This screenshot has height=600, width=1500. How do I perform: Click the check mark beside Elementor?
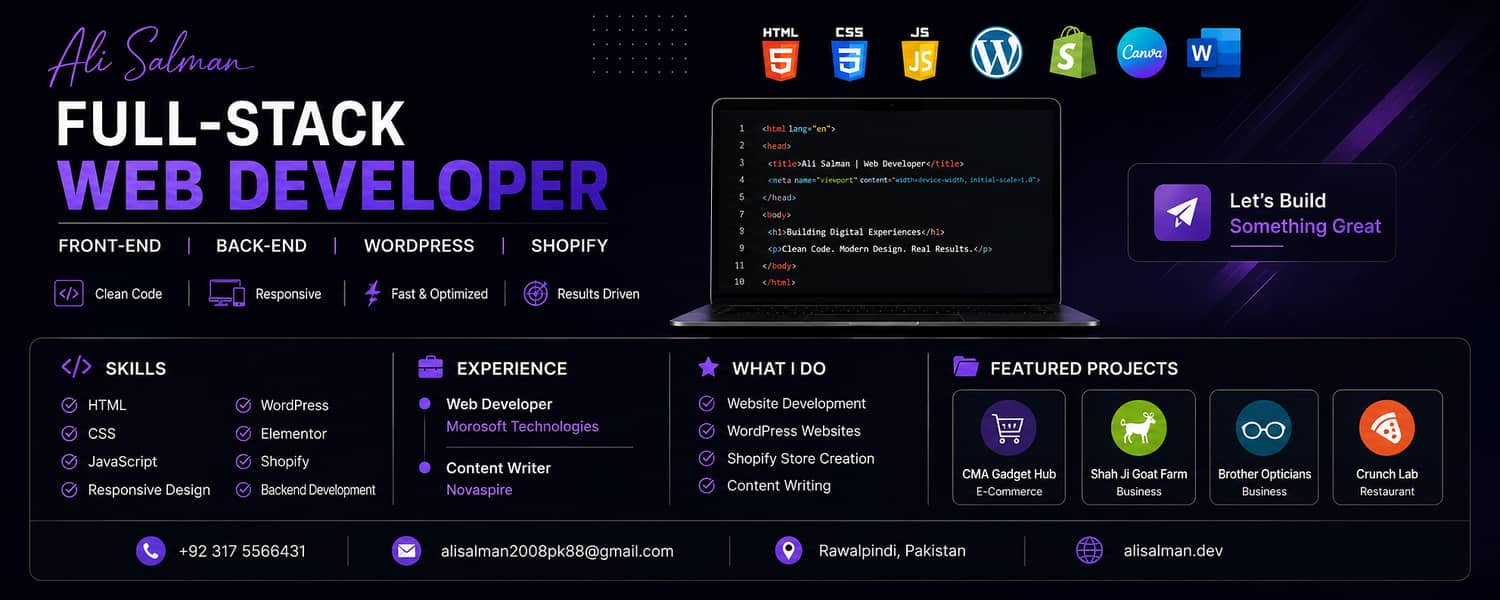pos(243,433)
